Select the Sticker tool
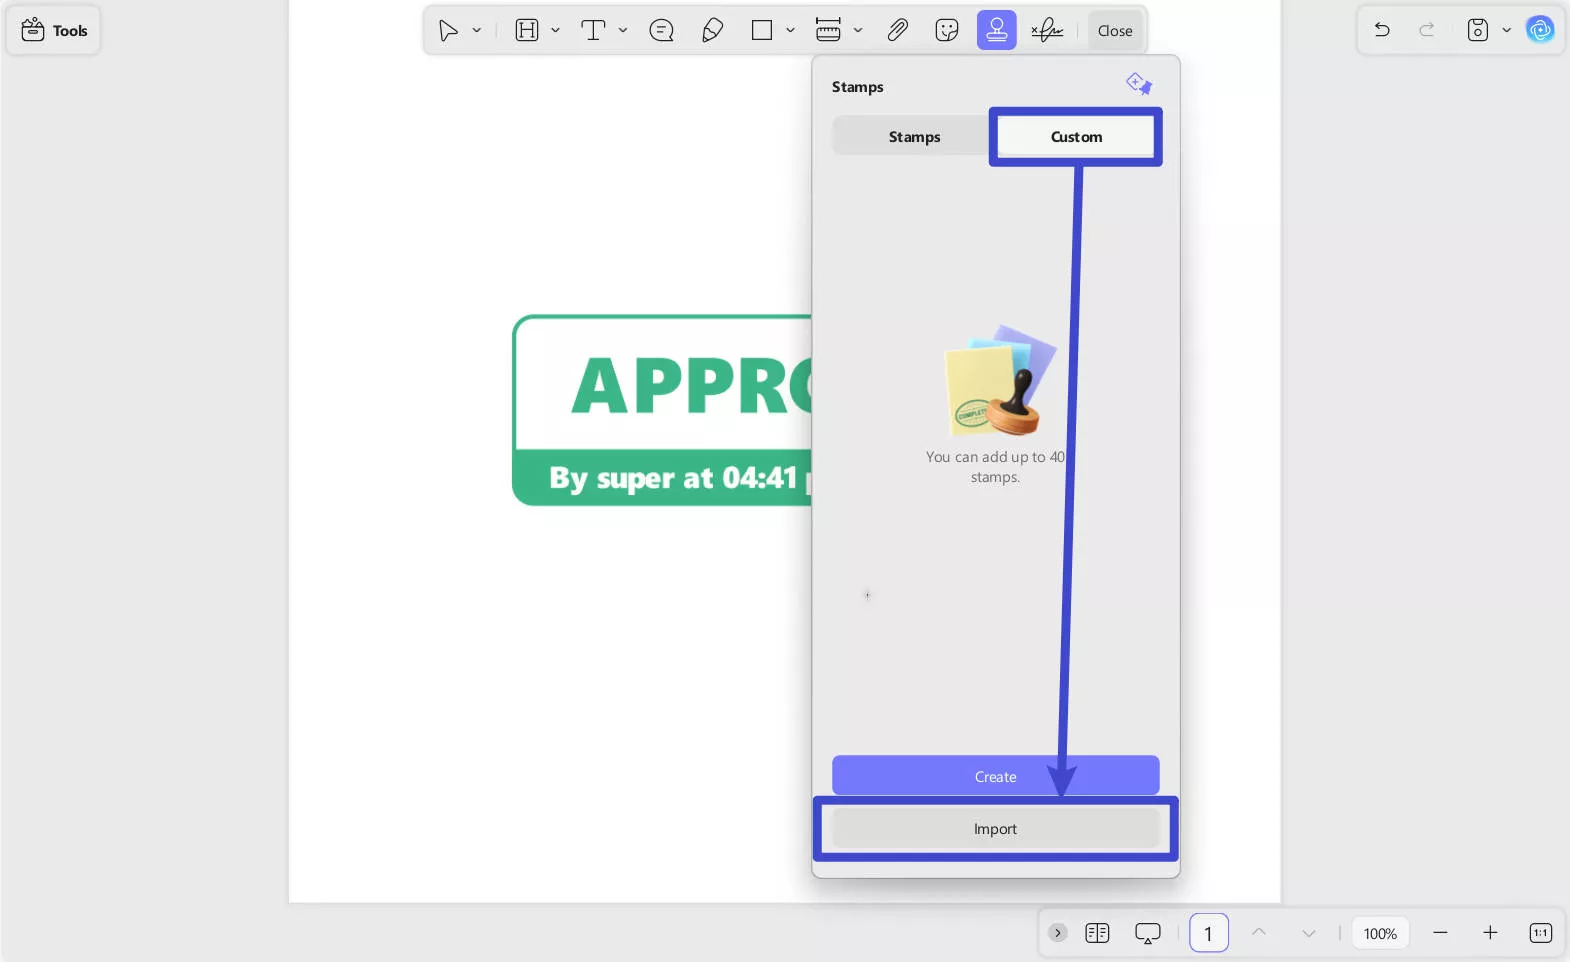This screenshot has width=1570, height=962. 946,30
